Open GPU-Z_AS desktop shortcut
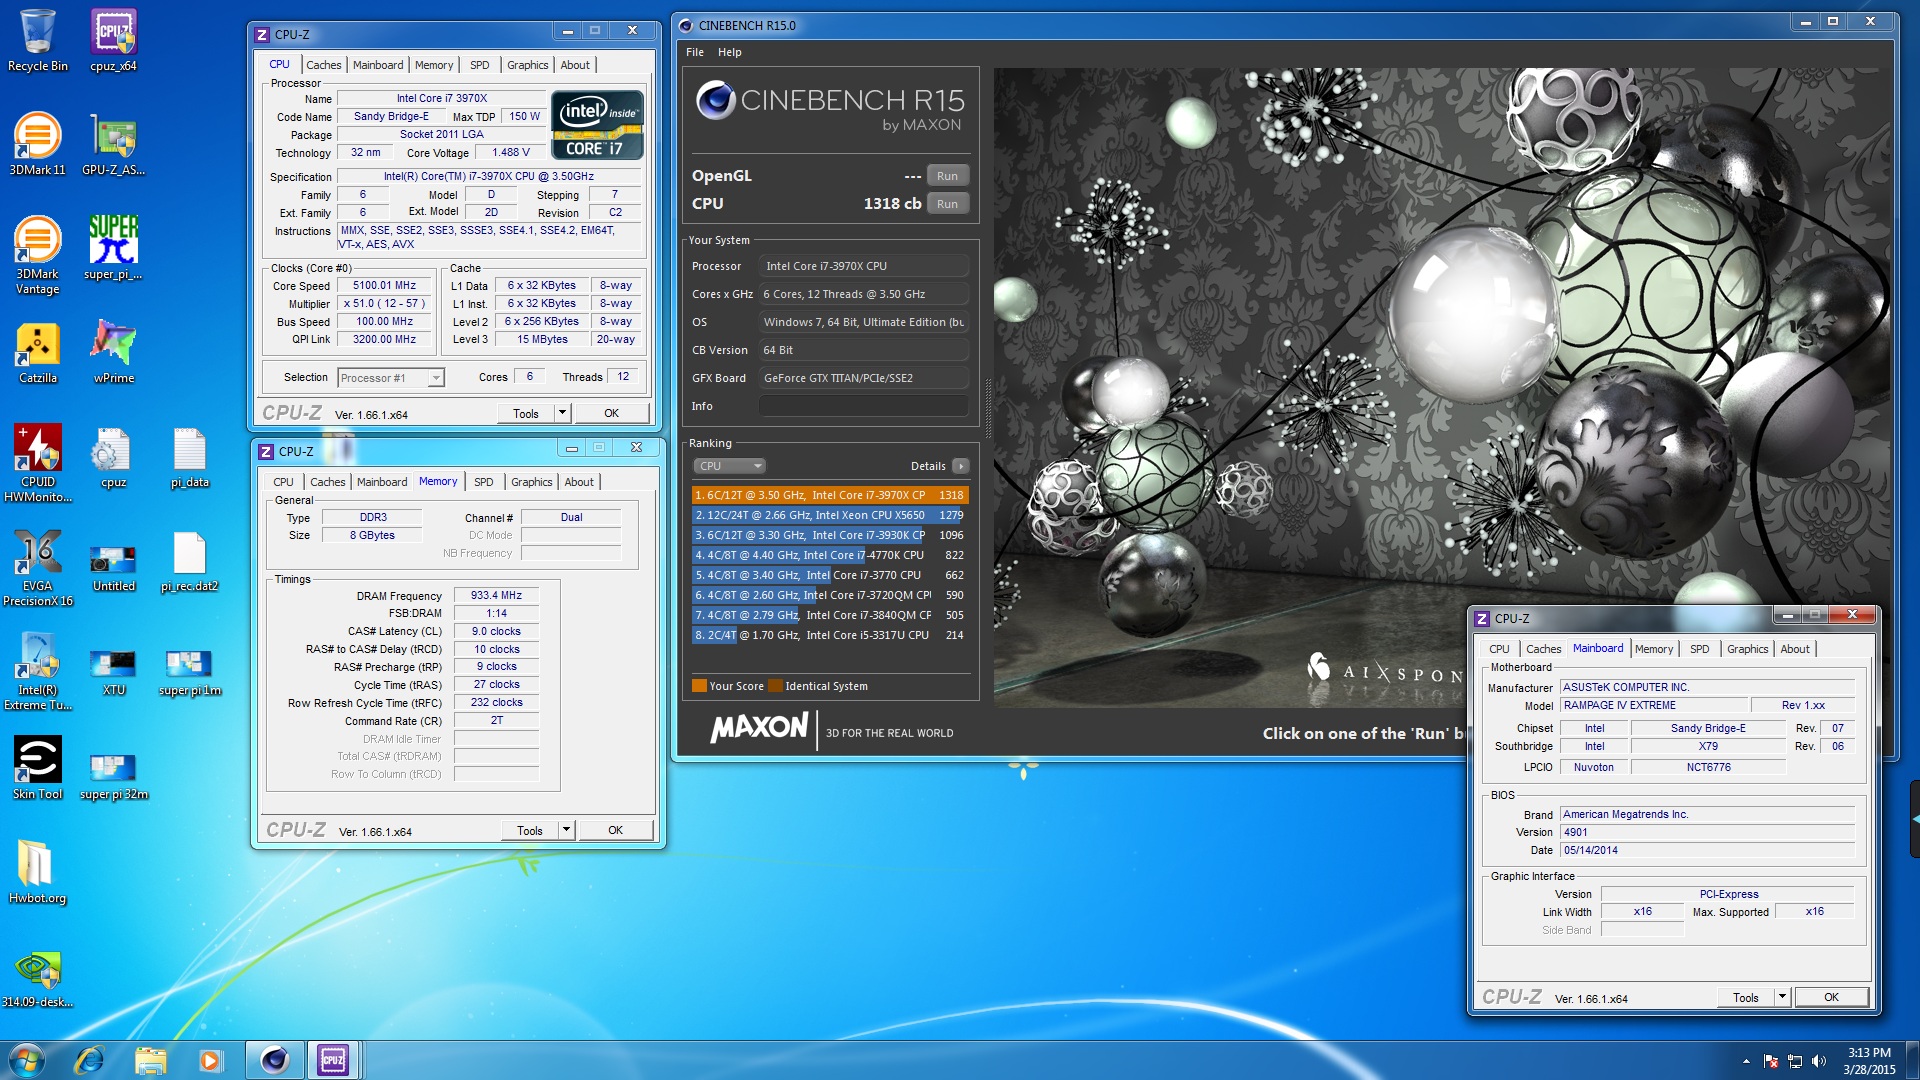This screenshot has width=1920, height=1080. click(x=113, y=145)
